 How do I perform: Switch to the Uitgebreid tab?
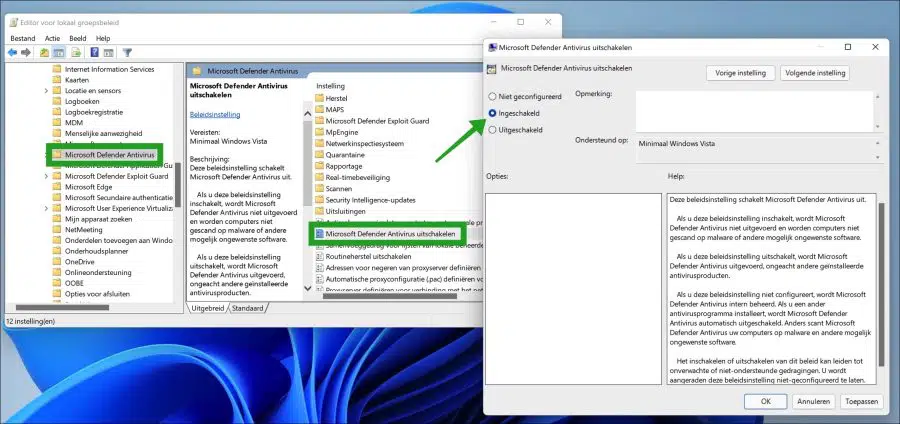coord(208,308)
